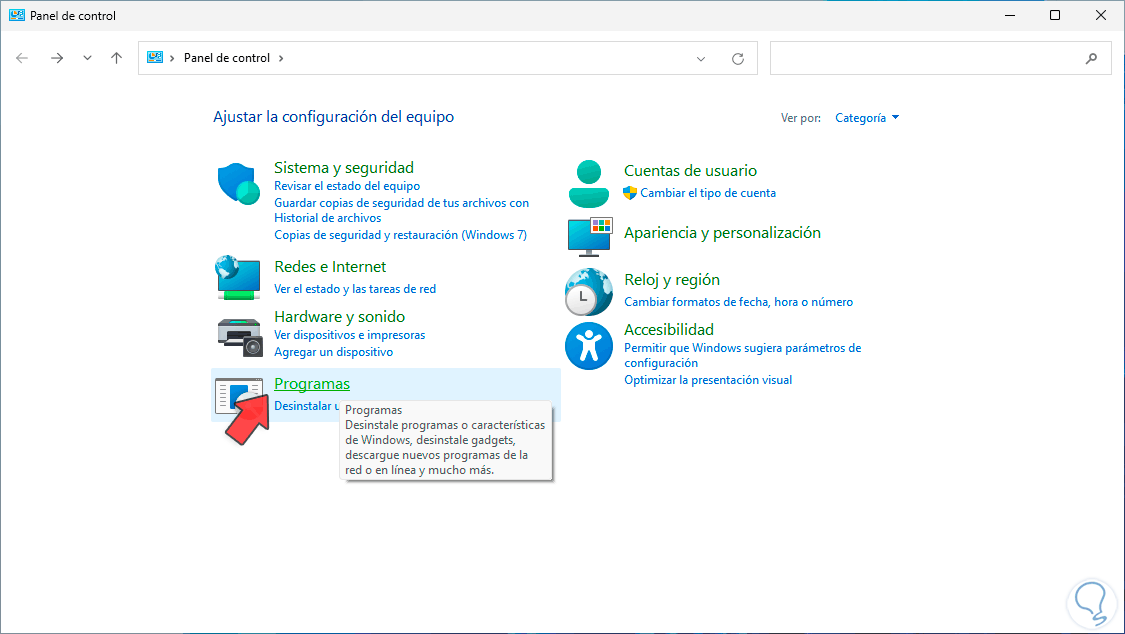Minimize the Panel de control window
Image resolution: width=1125 pixels, height=634 pixels.
click(x=1010, y=15)
